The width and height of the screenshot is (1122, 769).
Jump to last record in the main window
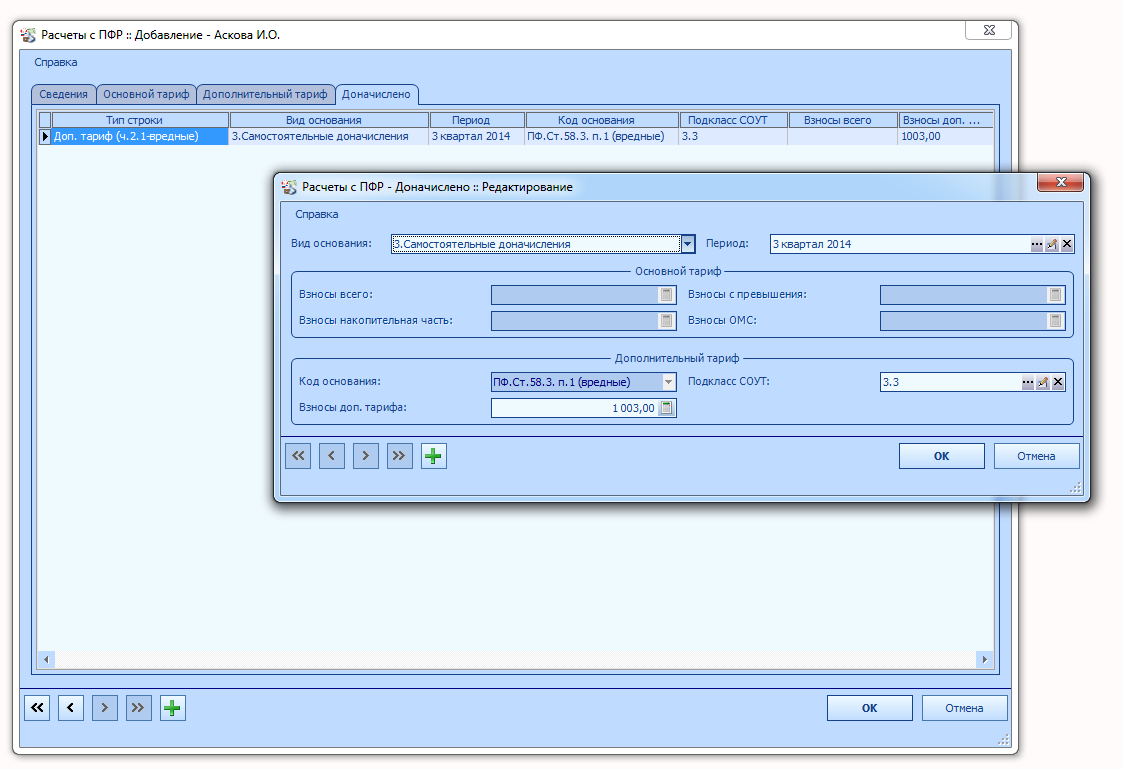(138, 708)
